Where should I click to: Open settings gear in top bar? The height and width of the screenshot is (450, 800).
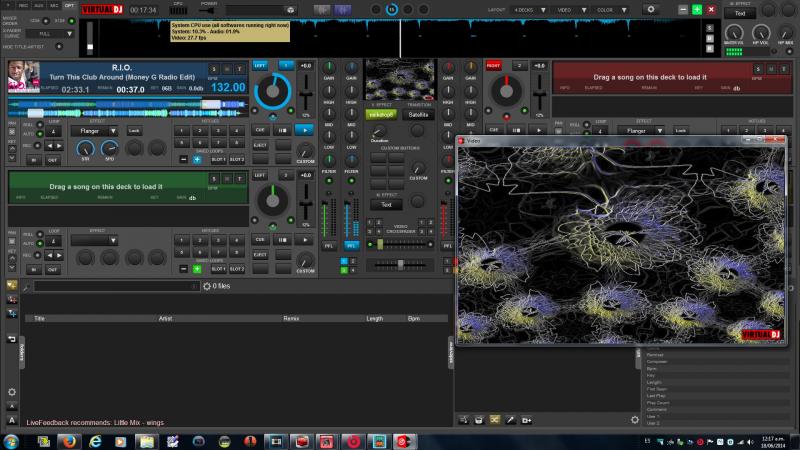[x=651, y=10]
